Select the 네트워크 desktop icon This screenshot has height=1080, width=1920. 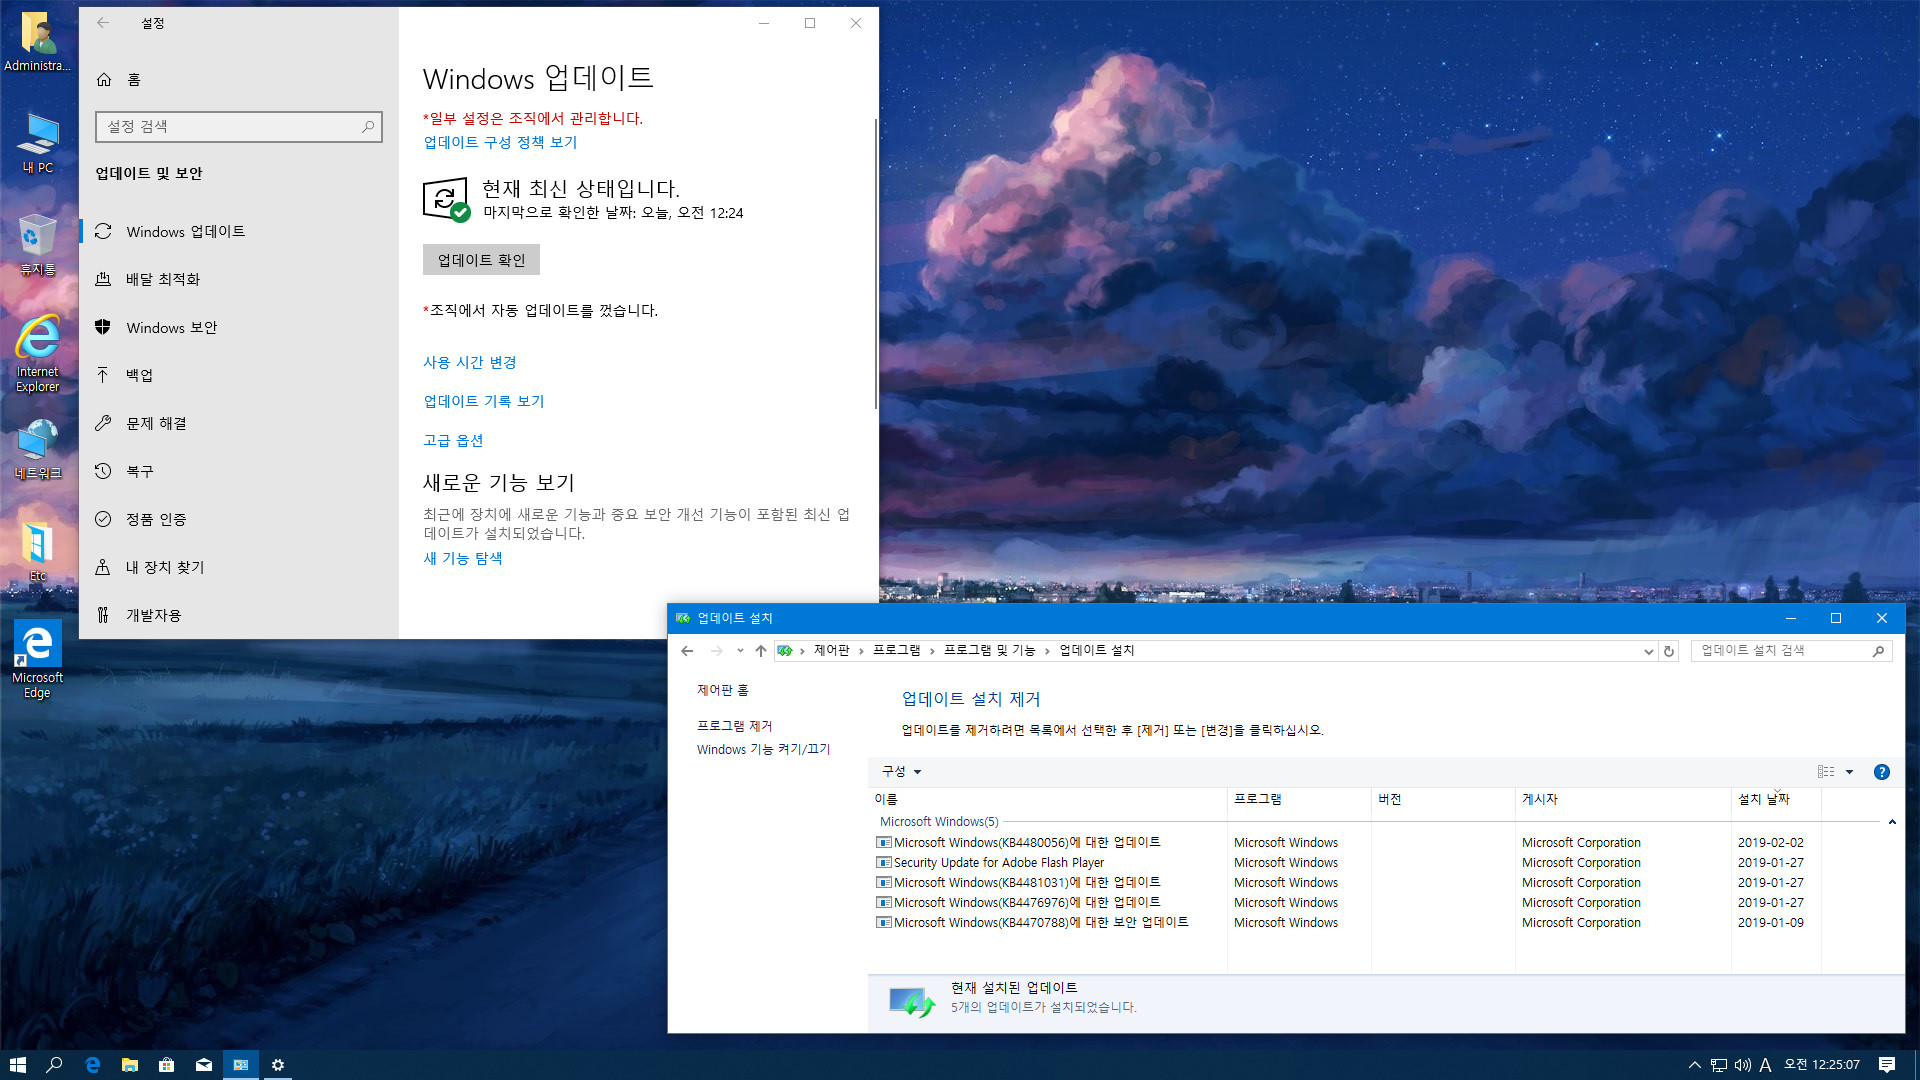38,449
